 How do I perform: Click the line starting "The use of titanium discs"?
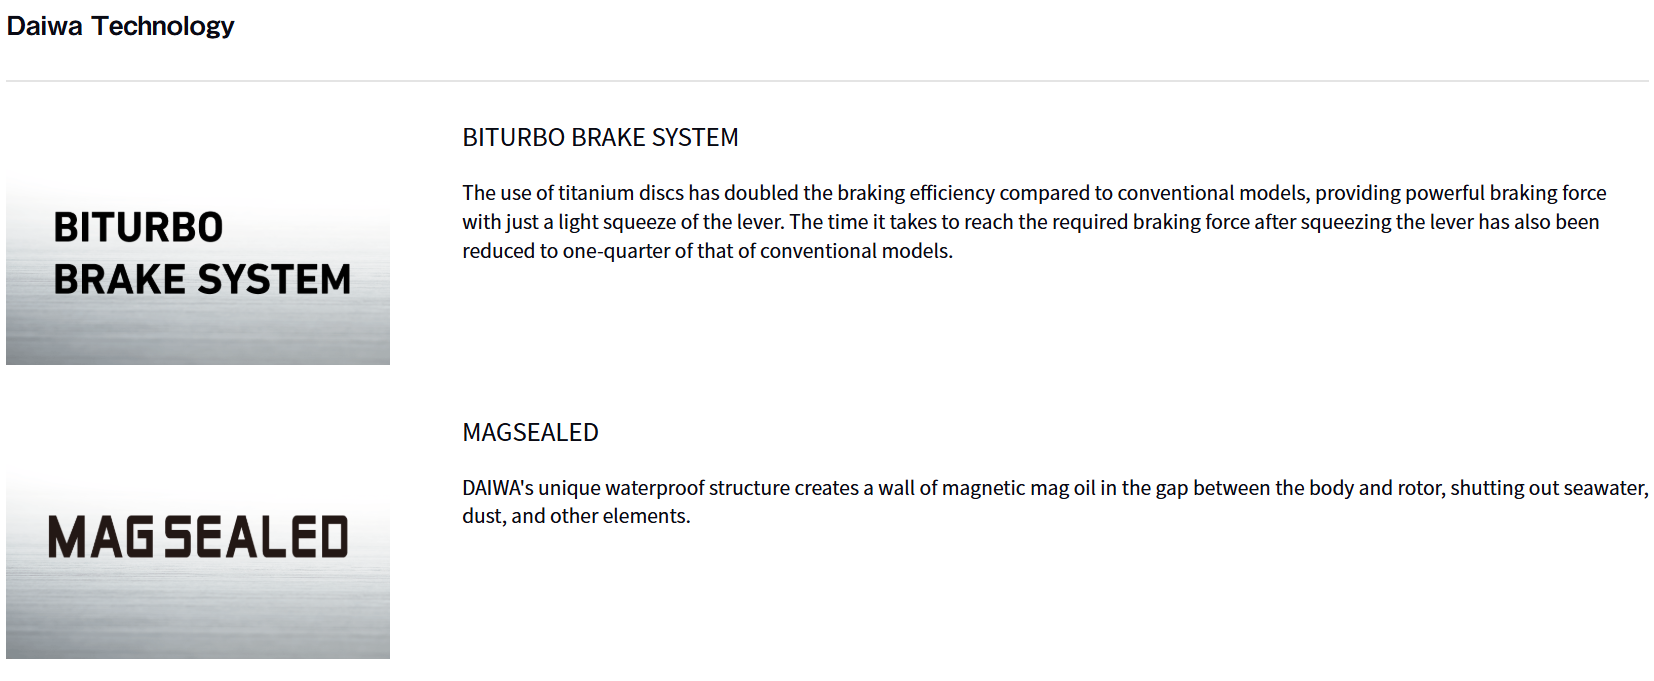[1034, 193]
